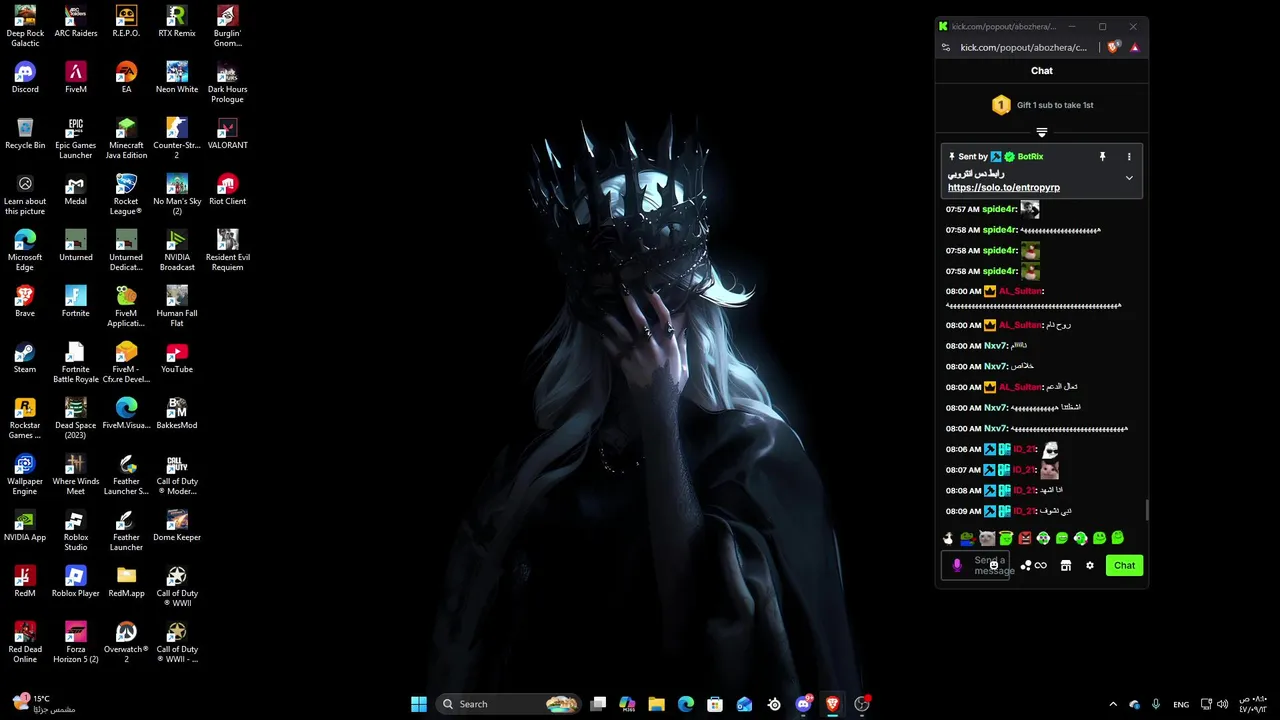This screenshot has width=1280, height=720.
Task: Select the crying cat emote
Action: pos(987,538)
